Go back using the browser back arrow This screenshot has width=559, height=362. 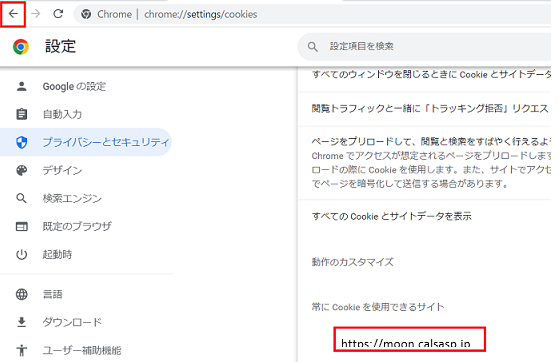[13, 14]
